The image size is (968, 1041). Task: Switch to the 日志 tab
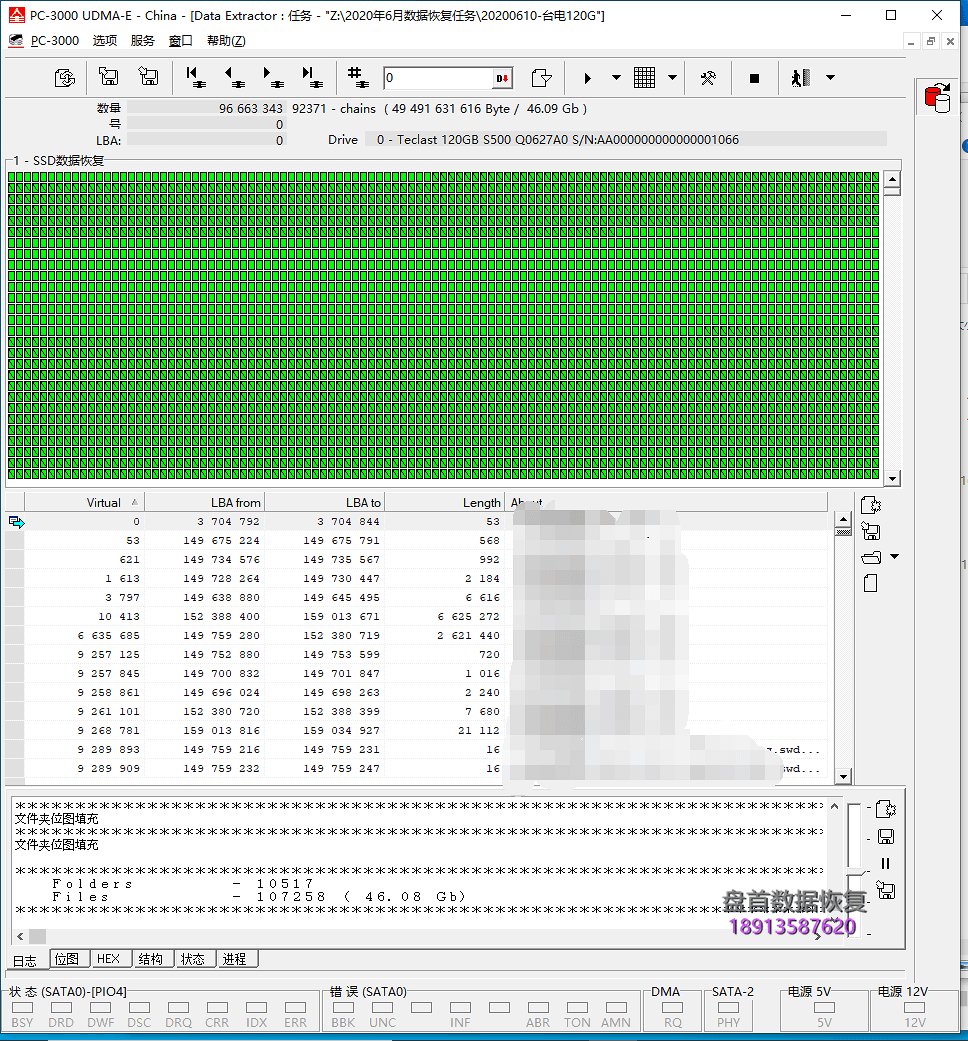tap(25, 961)
